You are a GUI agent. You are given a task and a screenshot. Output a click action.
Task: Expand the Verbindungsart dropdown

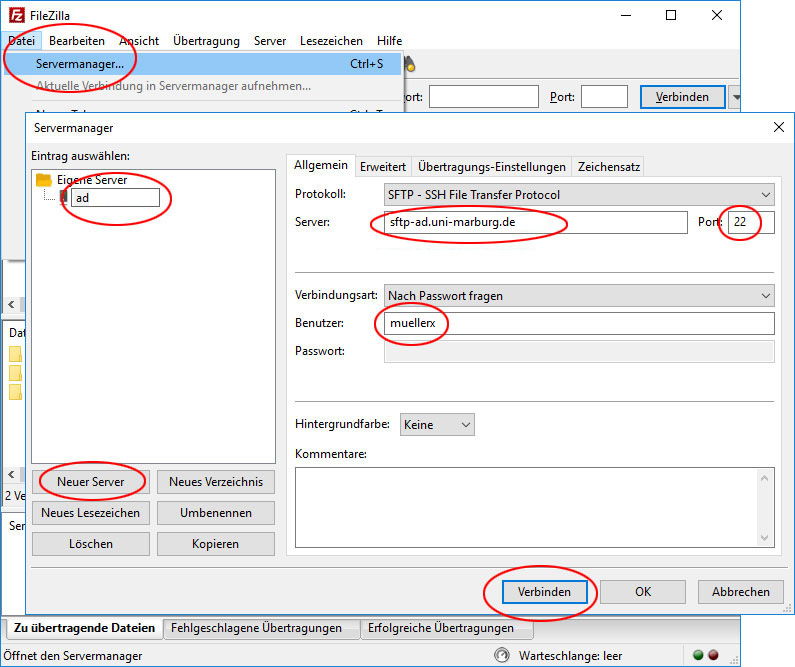click(x=579, y=296)
